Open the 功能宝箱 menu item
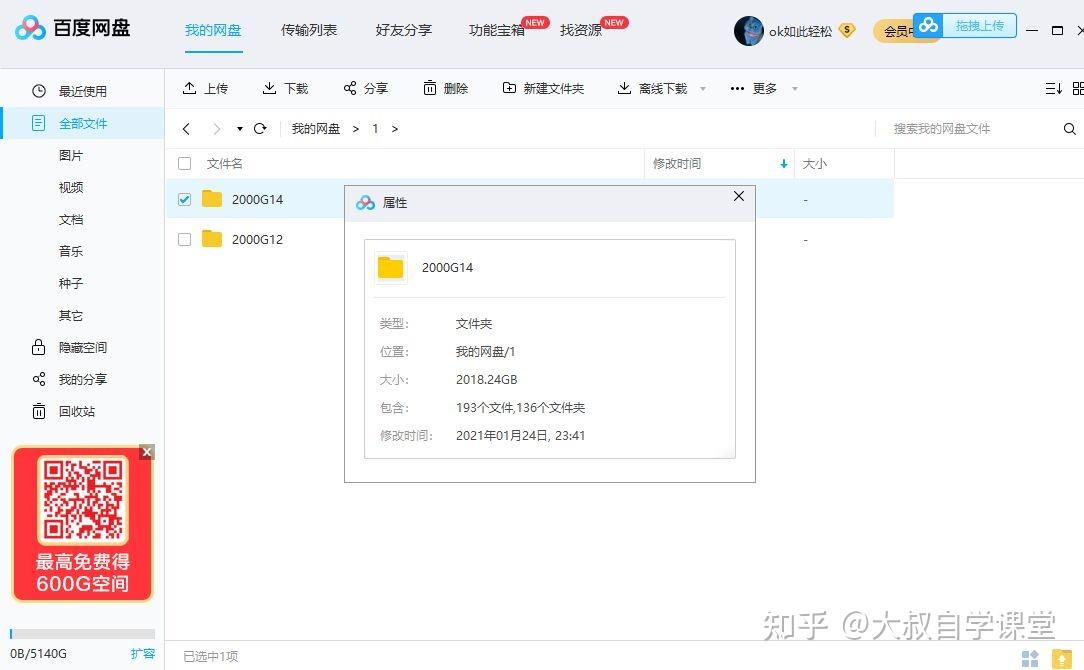Image resolution: width=1084 pixels, height=670 pixels. [497, 30]
